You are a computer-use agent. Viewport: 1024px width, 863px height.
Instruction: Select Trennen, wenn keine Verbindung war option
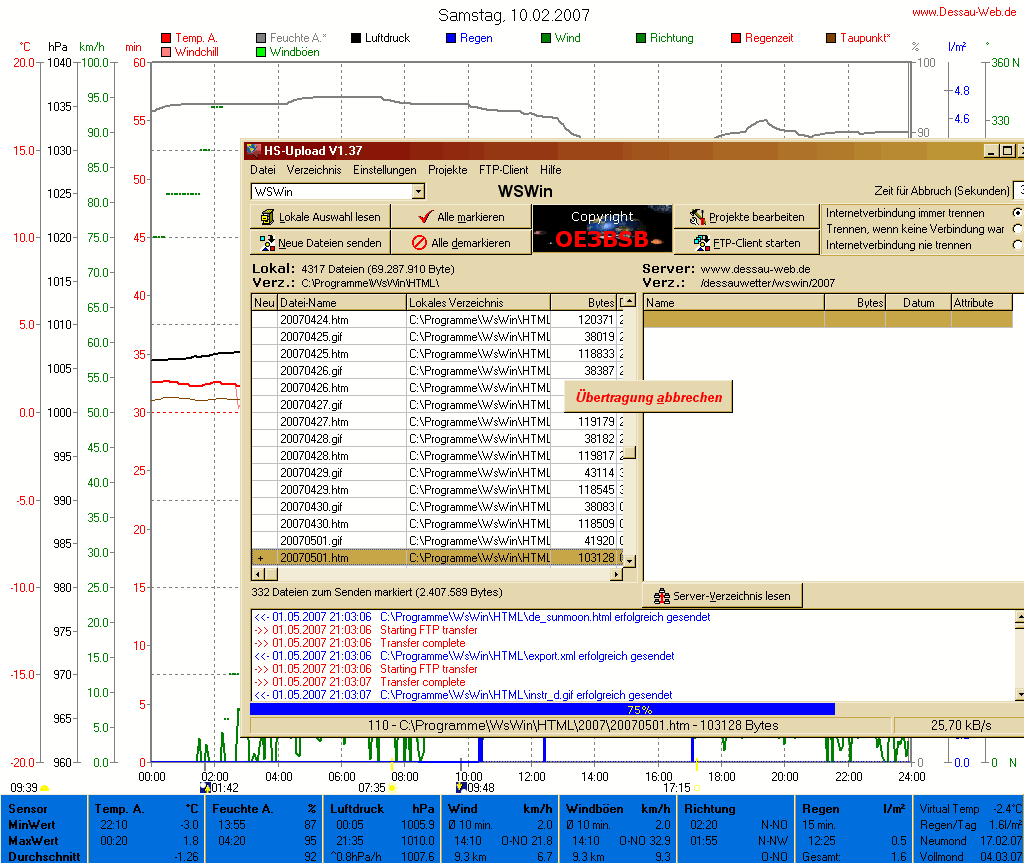pos(1018,229)
